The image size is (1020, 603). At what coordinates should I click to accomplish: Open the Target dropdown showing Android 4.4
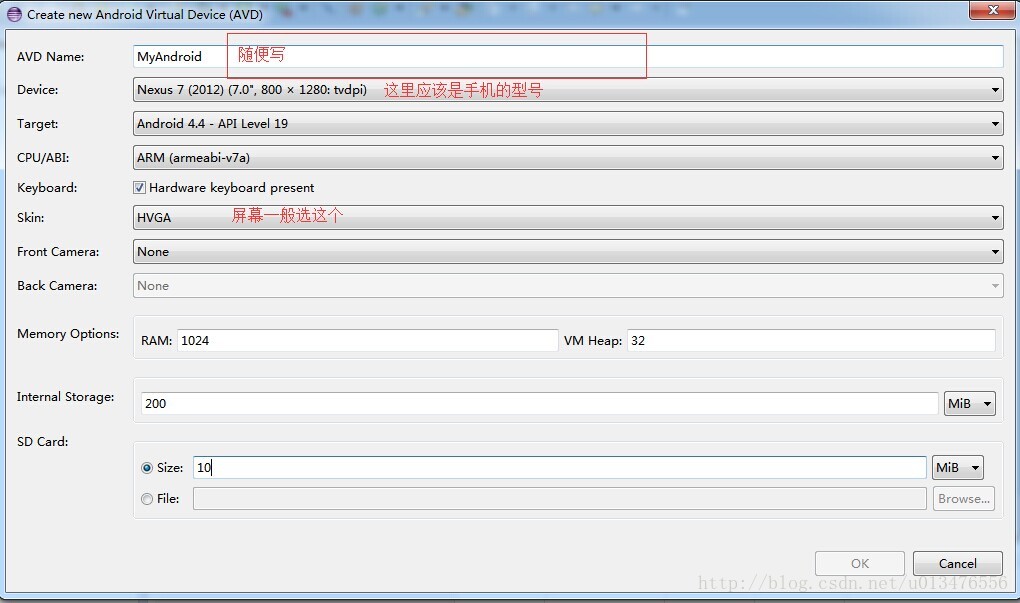pyautogui.click(x=568, y=124)
